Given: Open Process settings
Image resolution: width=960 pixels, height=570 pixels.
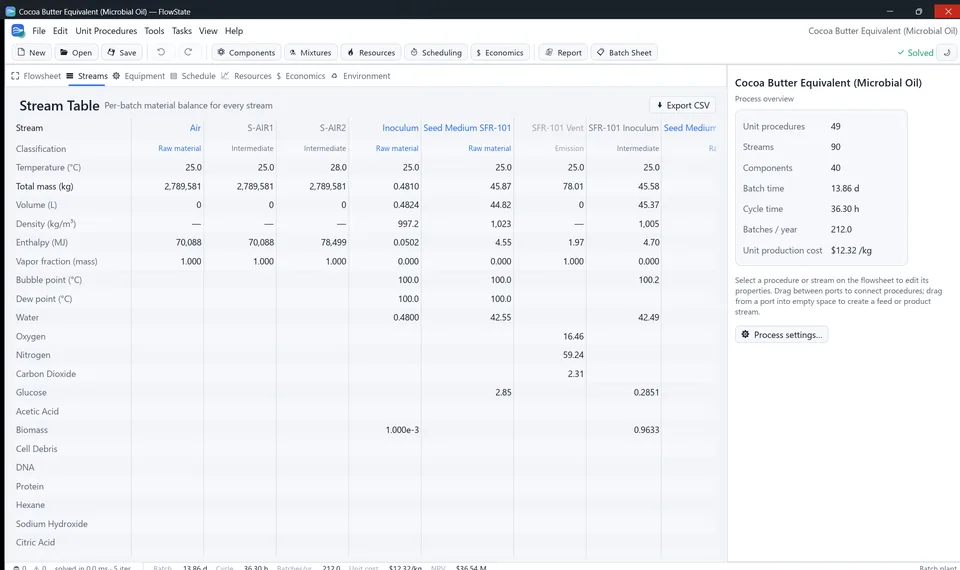Looking at the screenshot, I should pyautogui.click(x=782, y=334).
